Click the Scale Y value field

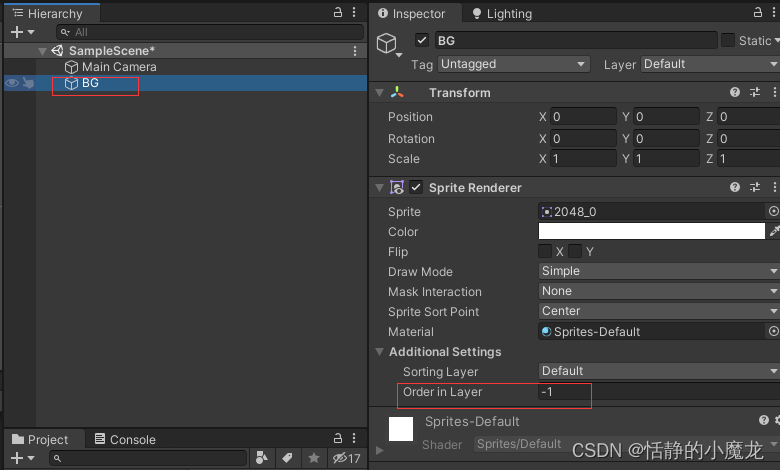click(x=666, y=159)
